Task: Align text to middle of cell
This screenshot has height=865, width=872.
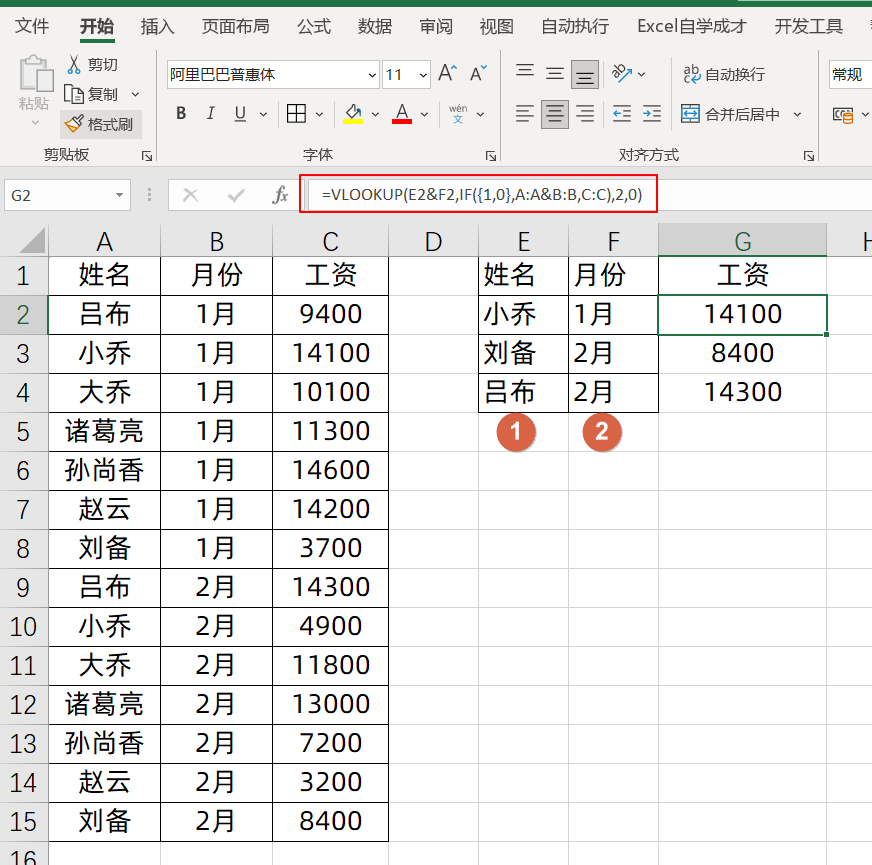Action: [554, 73]
